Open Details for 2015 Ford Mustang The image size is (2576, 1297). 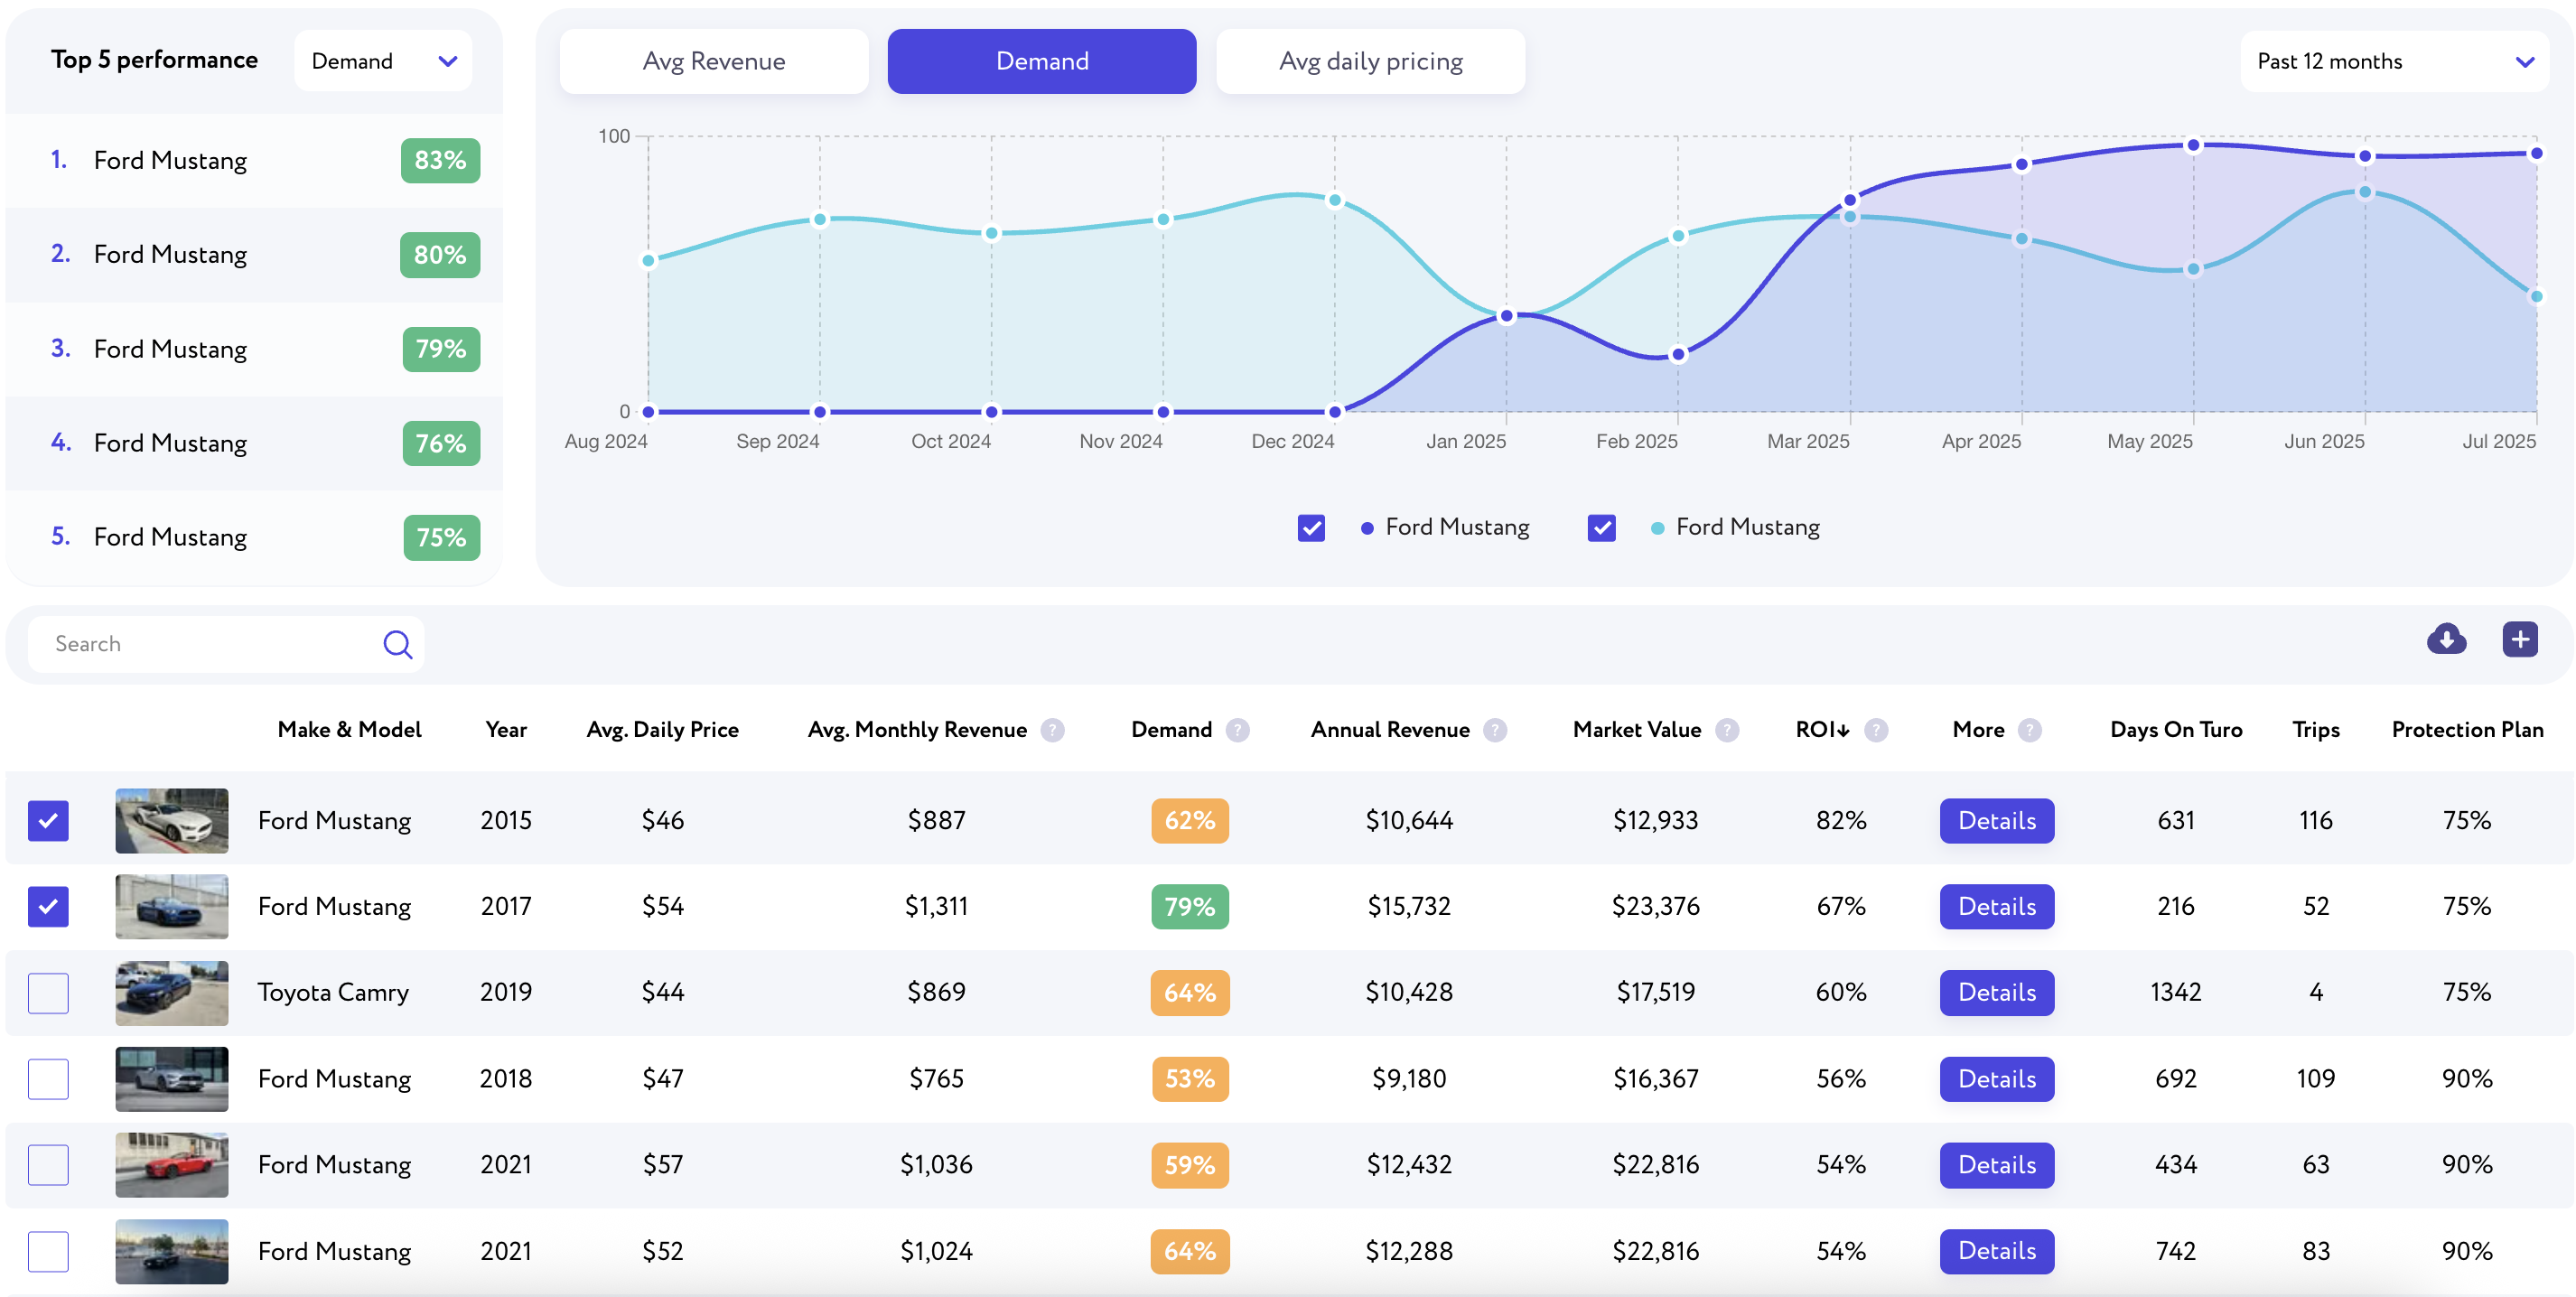tap(1996, 821)
